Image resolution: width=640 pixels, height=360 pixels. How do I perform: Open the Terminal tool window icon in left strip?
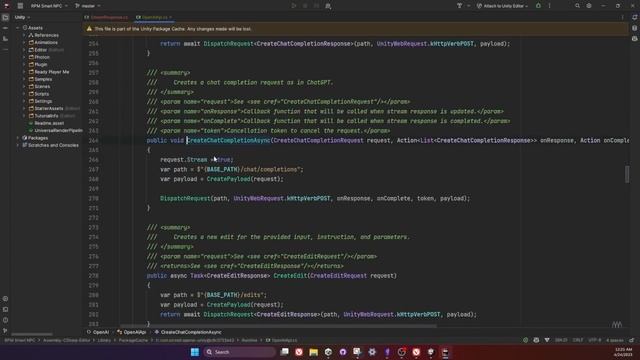click(5, 309)
